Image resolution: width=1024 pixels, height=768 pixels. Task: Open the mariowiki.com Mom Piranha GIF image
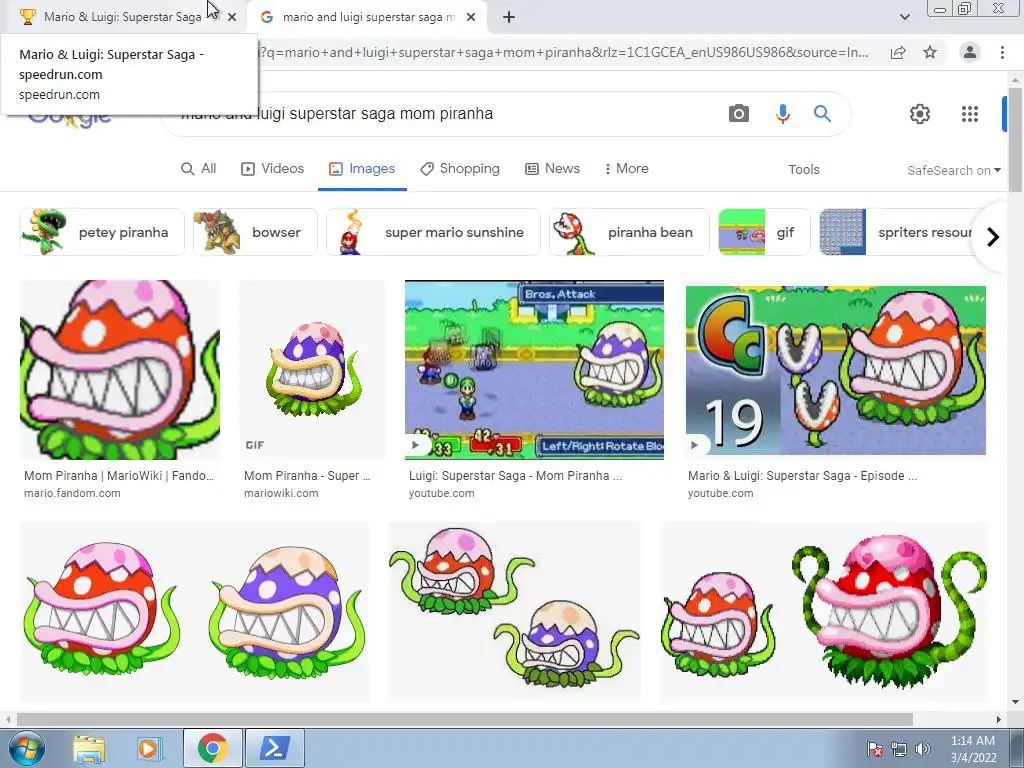313,370
